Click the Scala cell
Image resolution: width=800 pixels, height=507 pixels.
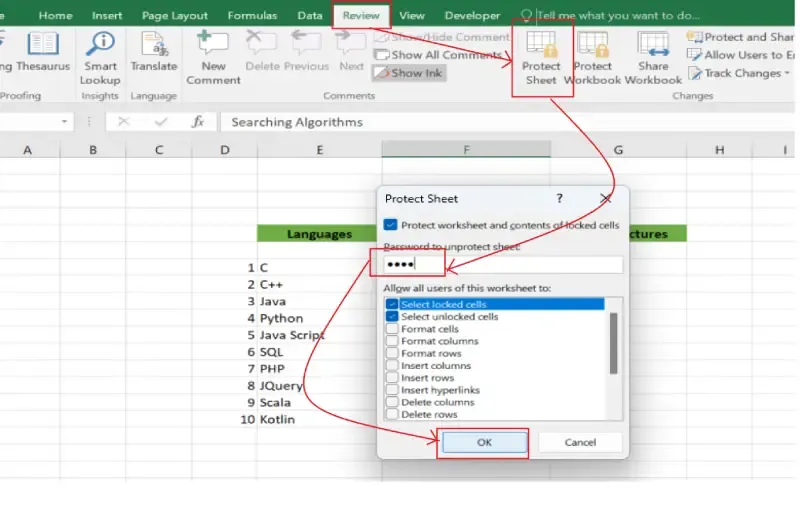click(x=319, y=402)
